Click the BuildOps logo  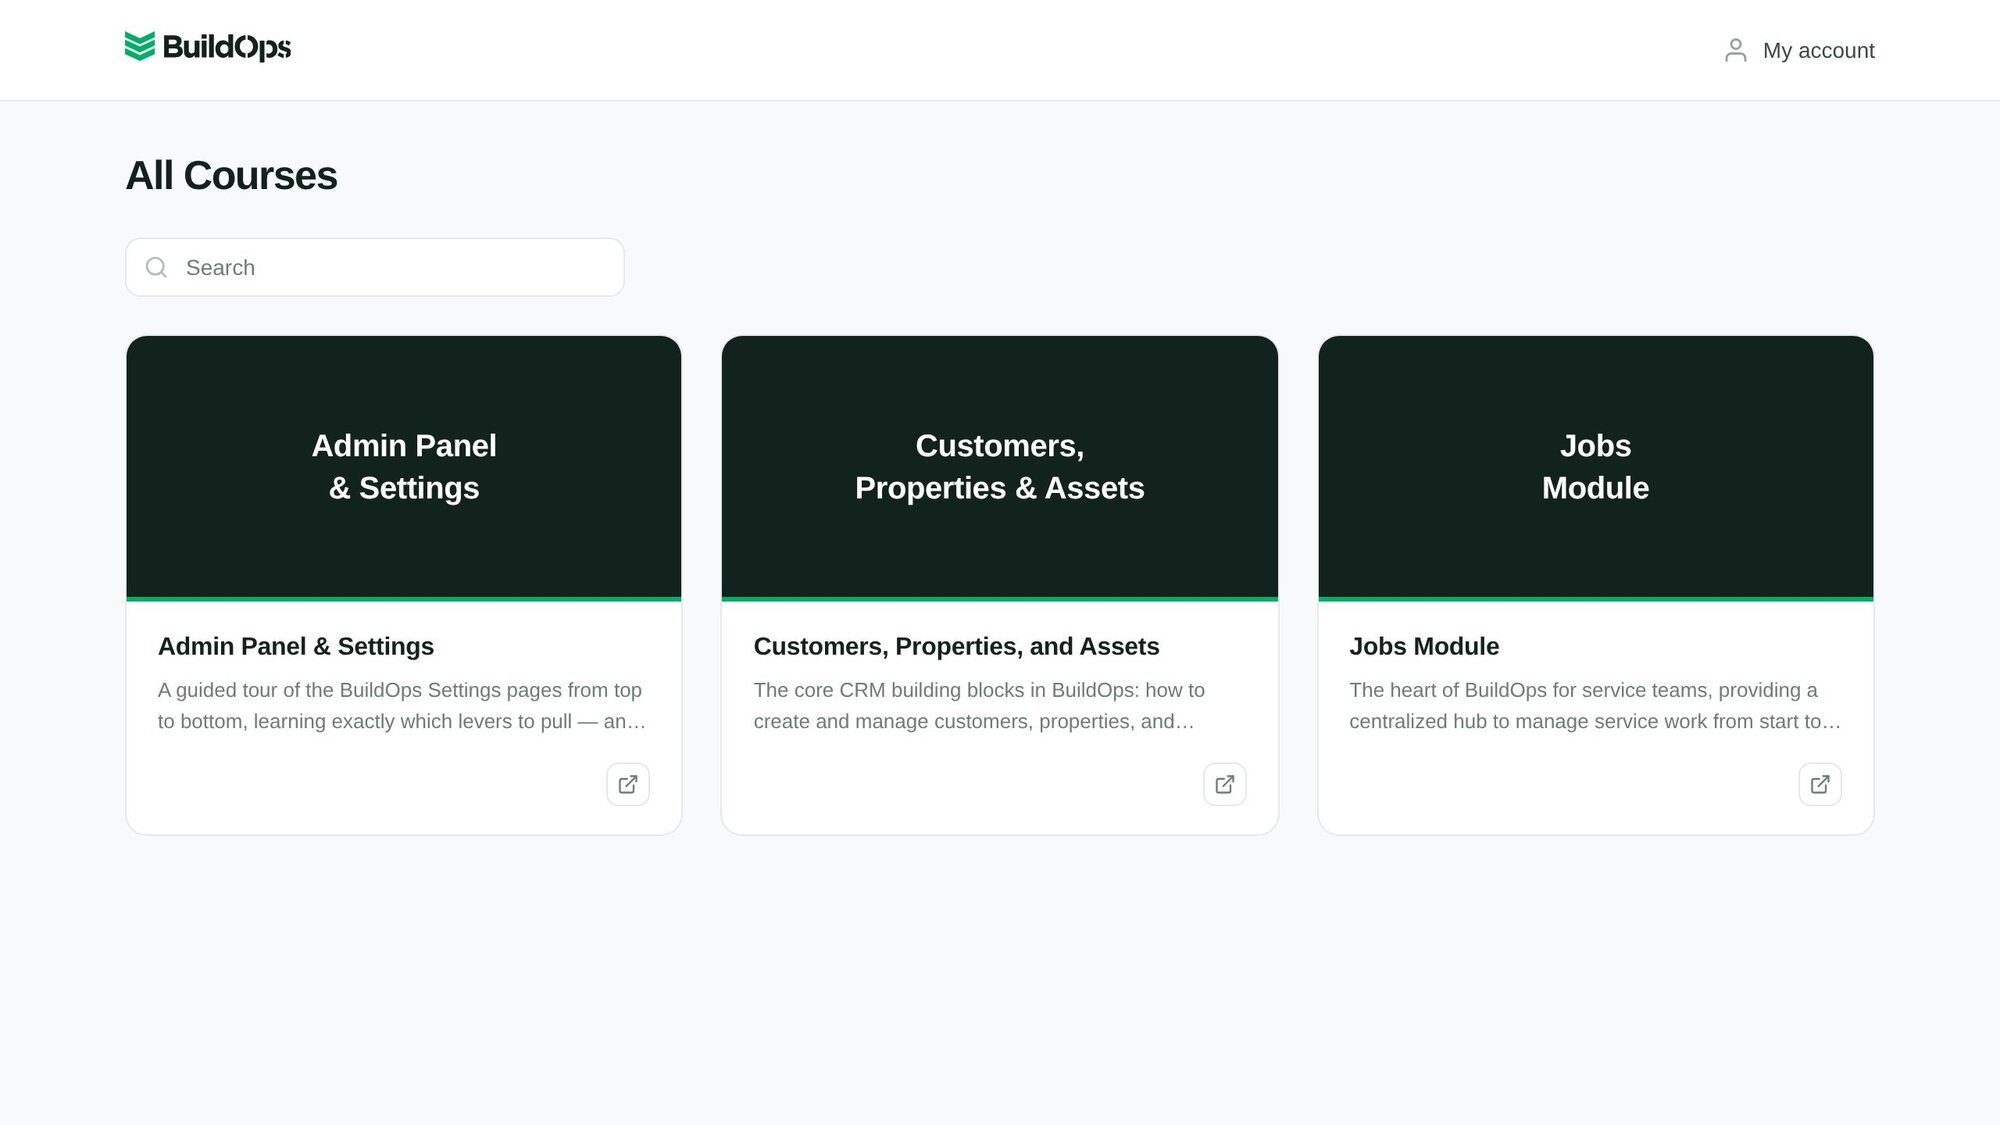tap(208, 47)
